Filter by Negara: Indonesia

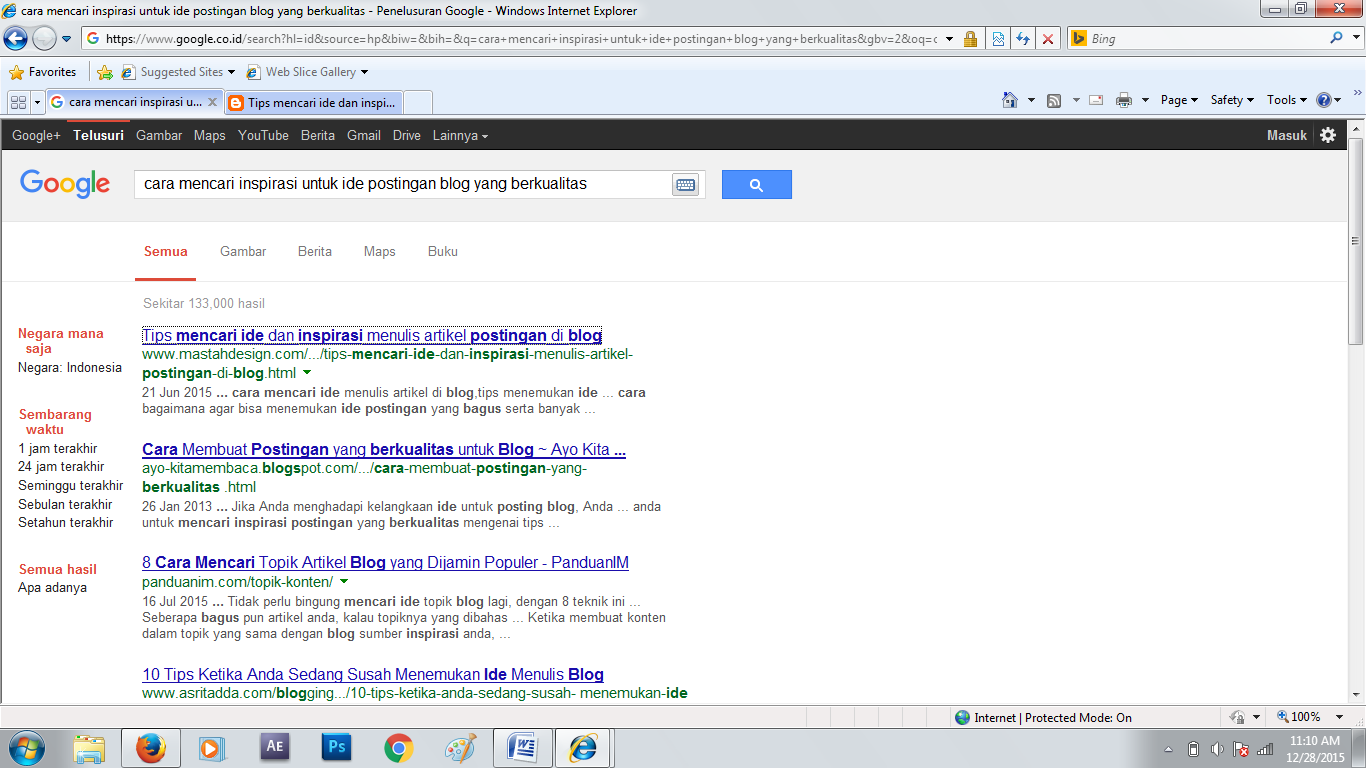70,367
